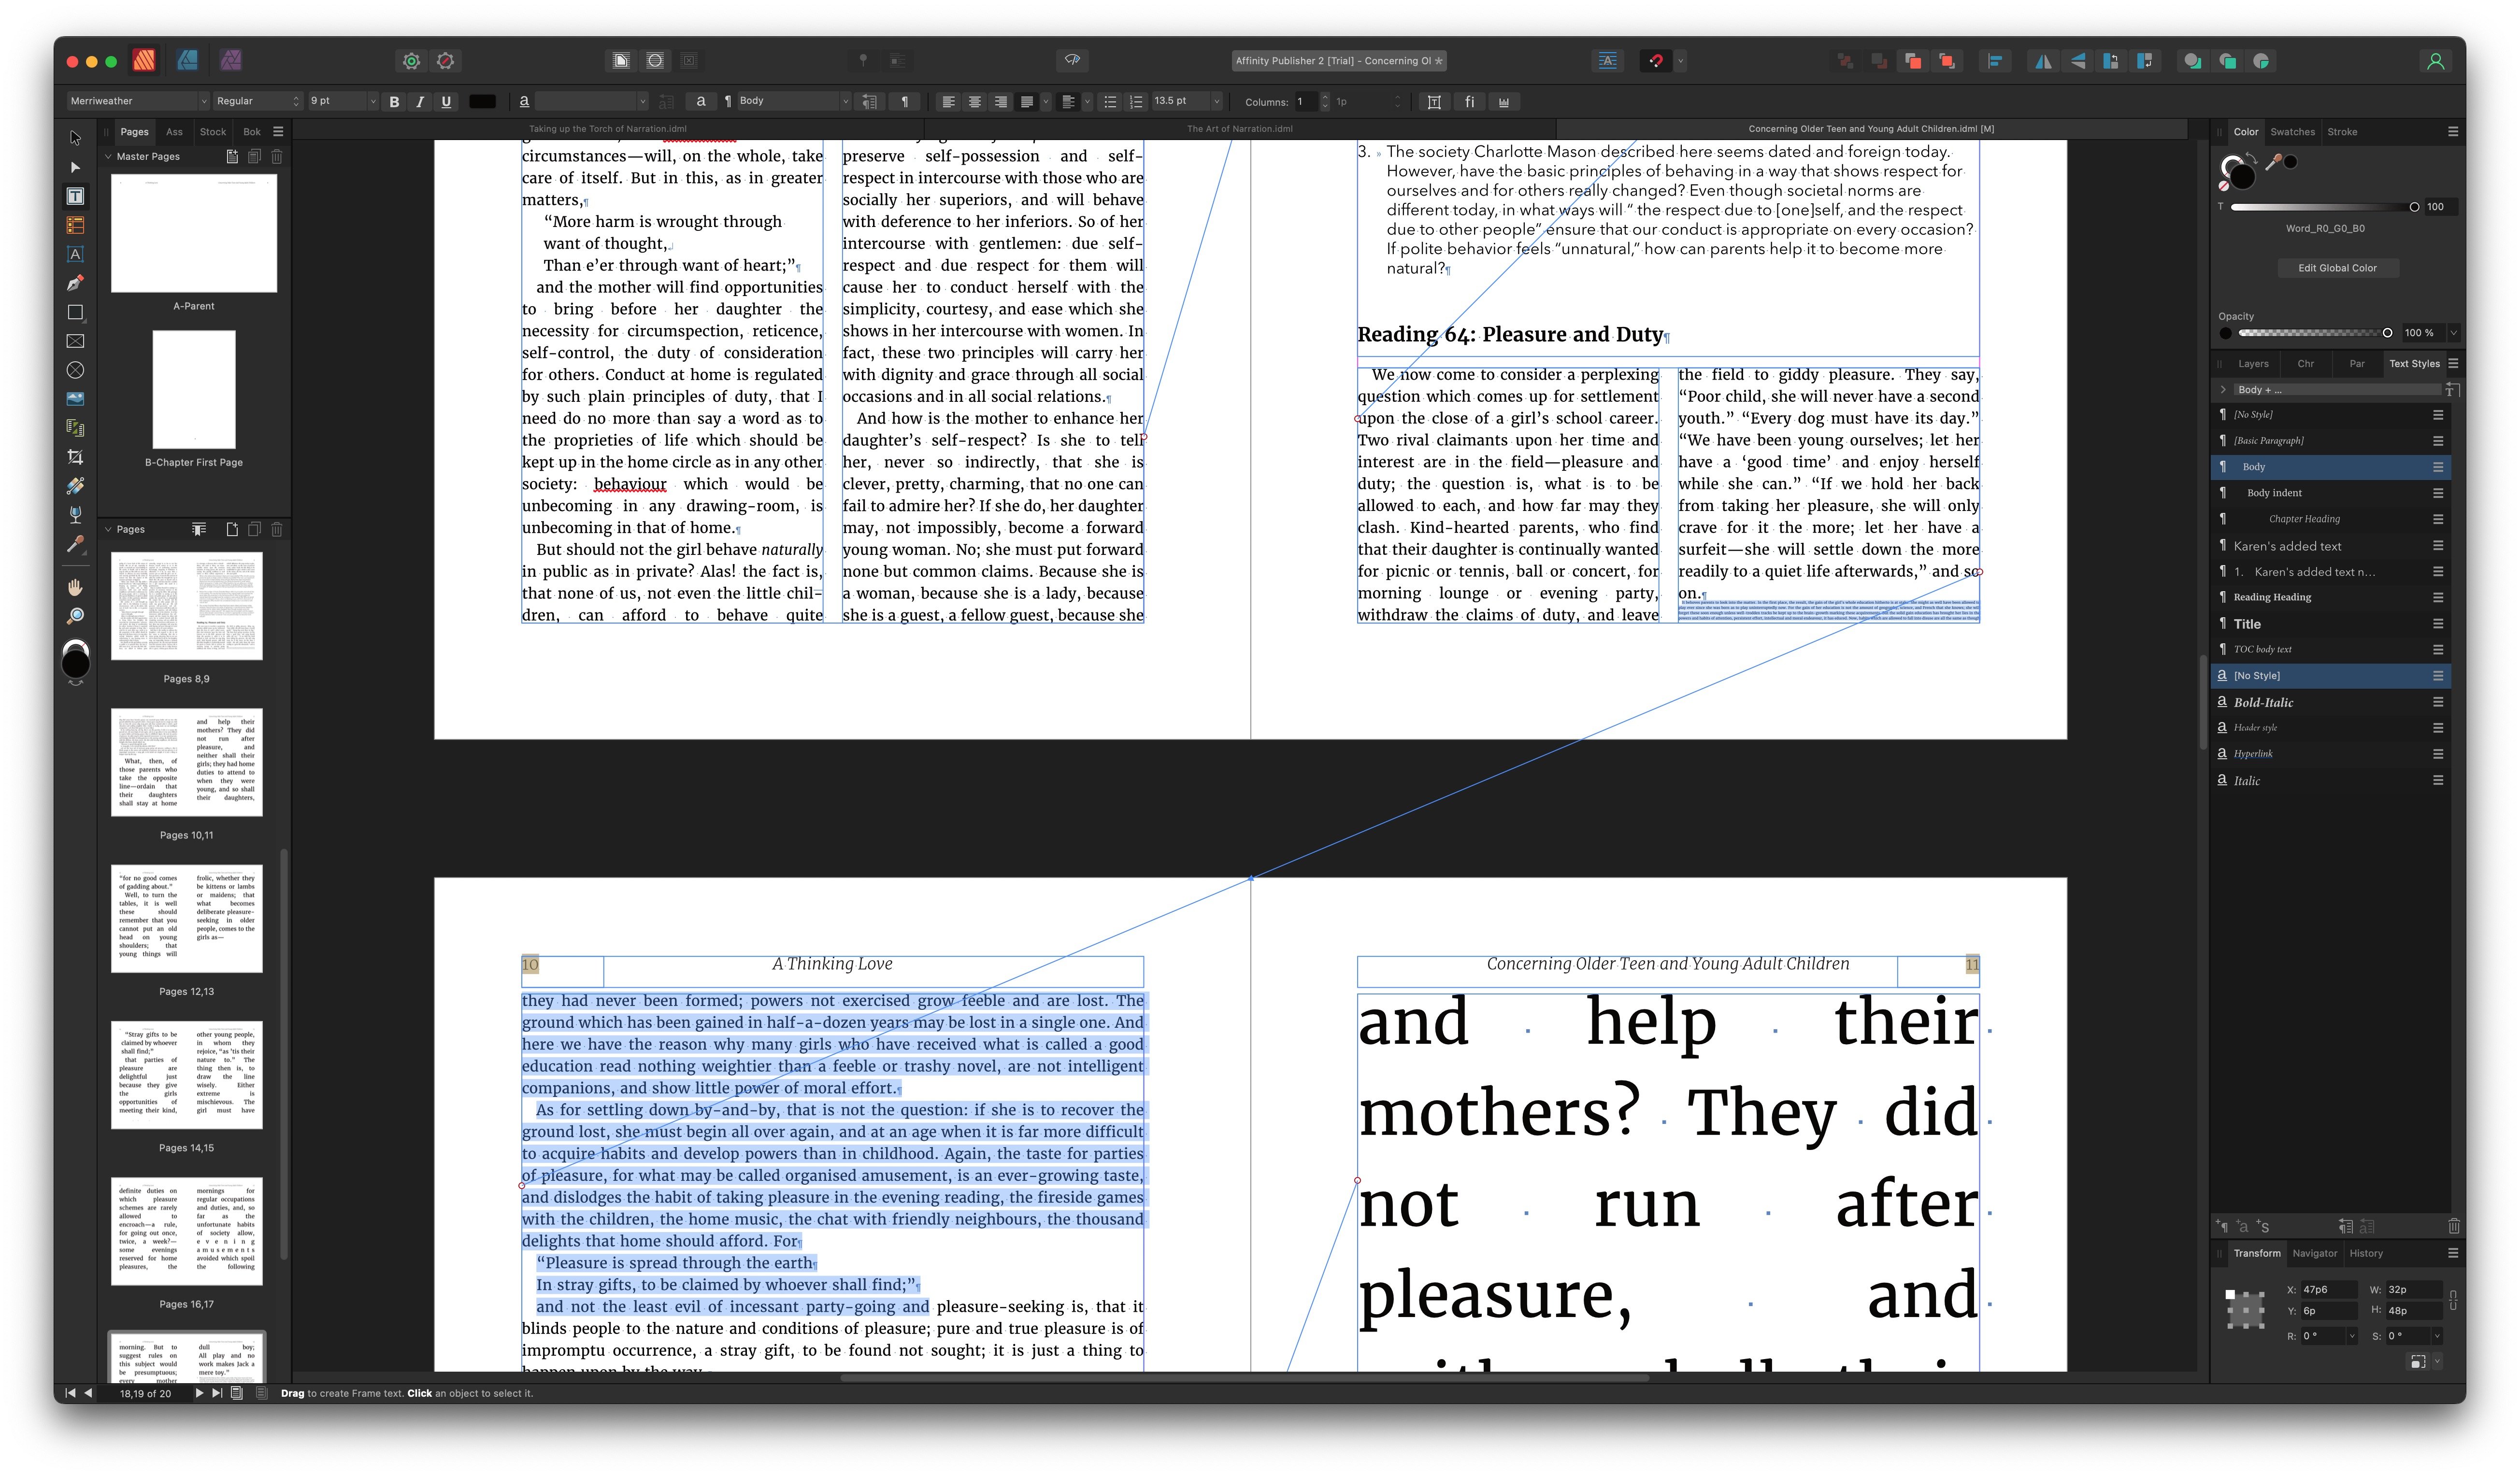2520x1475 pixels.
Task: Click the Edit Global Color button
Action: 2337,268
